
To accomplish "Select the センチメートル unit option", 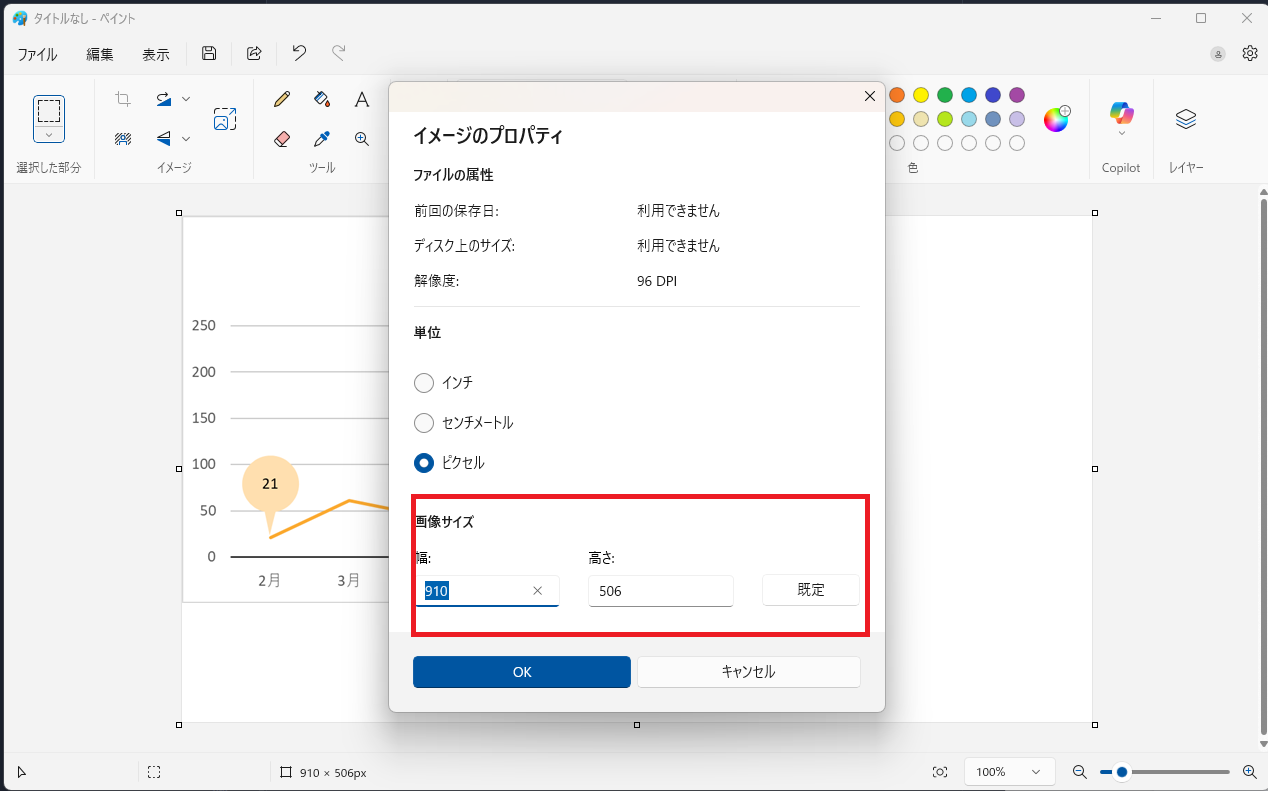I will point(424,423).
